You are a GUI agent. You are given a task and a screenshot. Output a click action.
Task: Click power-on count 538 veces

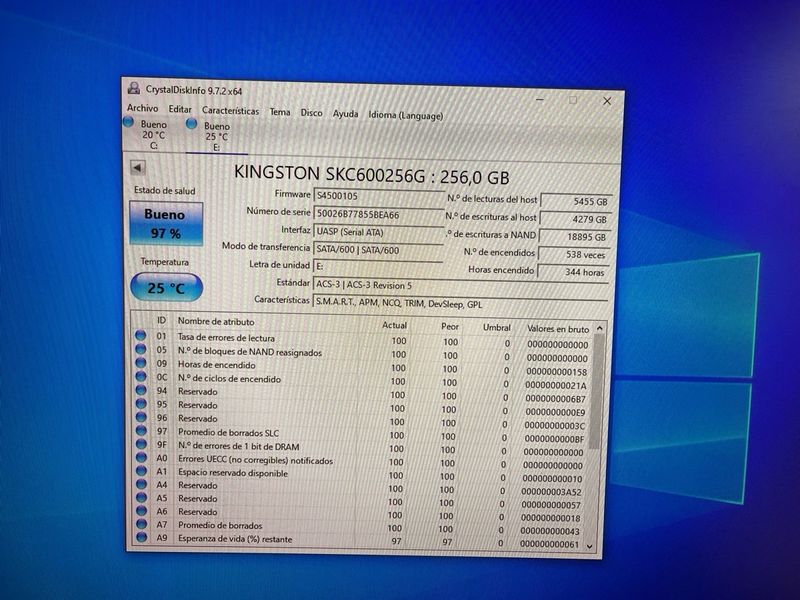(x=573, y=255)
